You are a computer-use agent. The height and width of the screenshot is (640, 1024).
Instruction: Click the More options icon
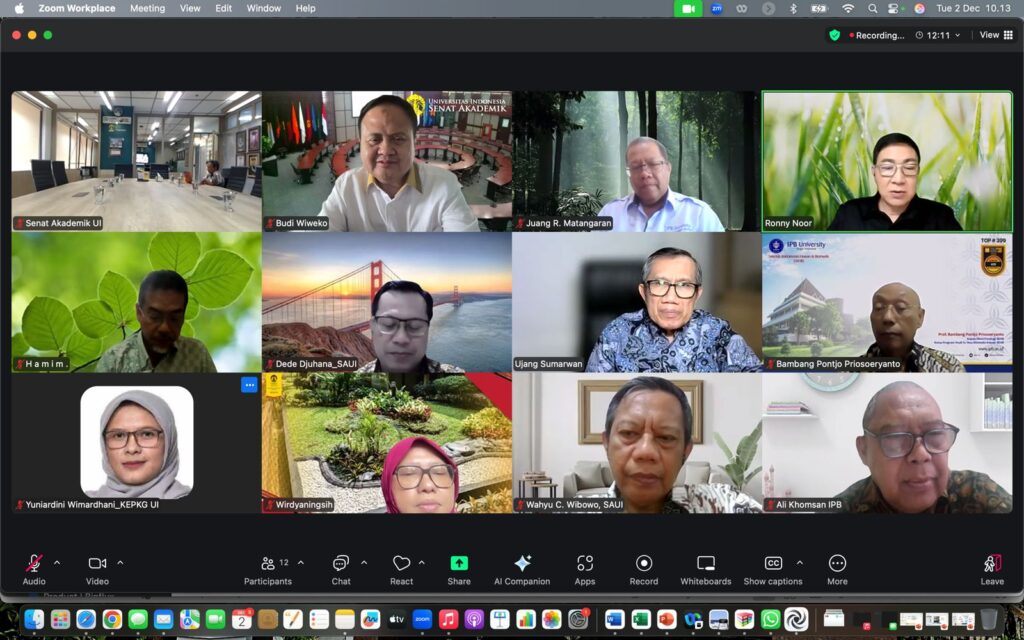pyautogui.click(x=837, y=564)
